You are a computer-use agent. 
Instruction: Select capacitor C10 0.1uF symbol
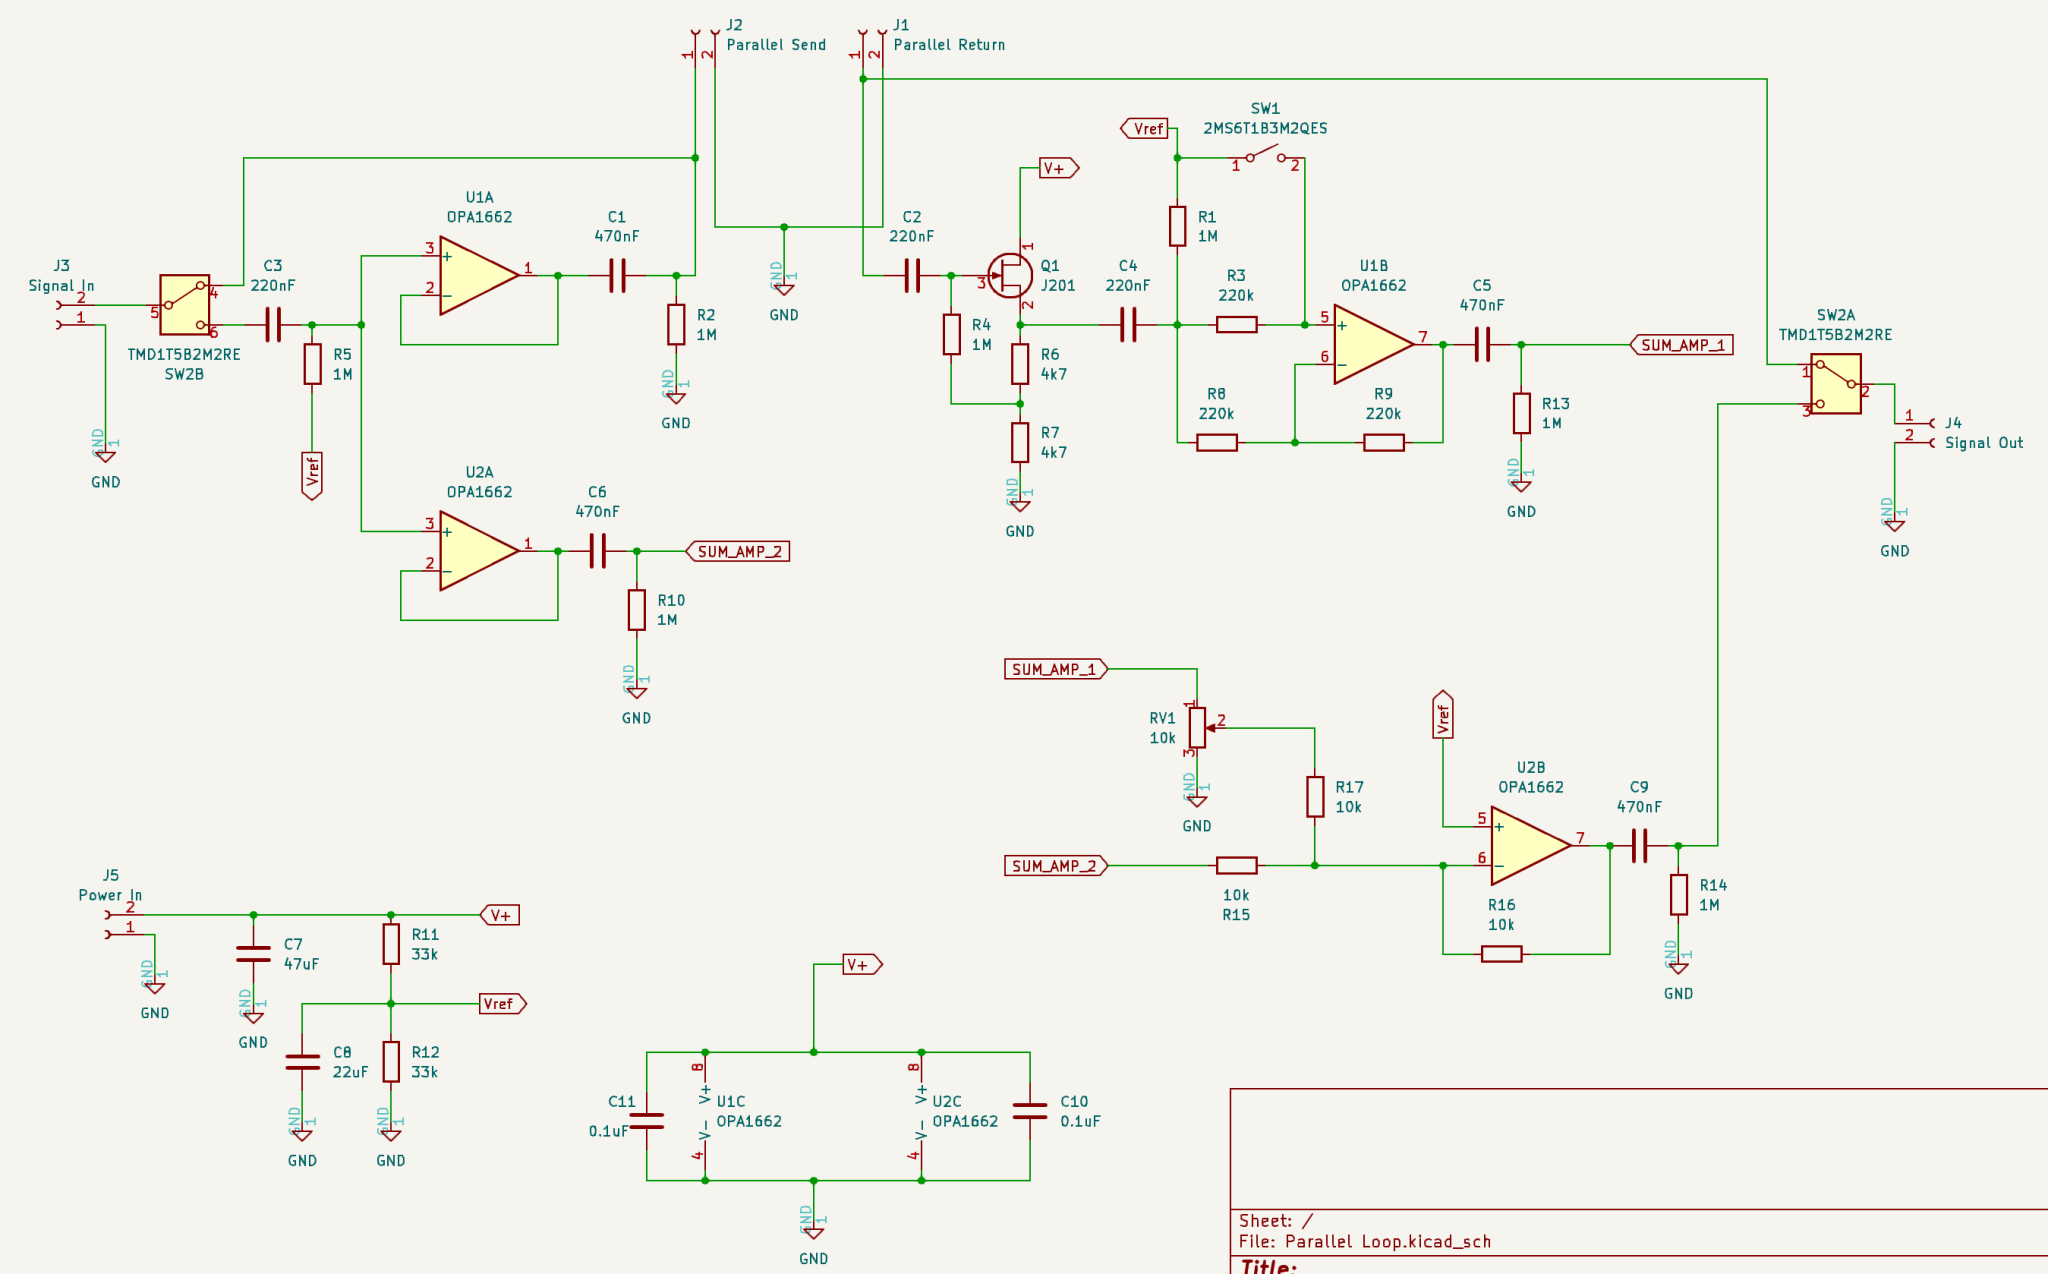[1030, 1111]
